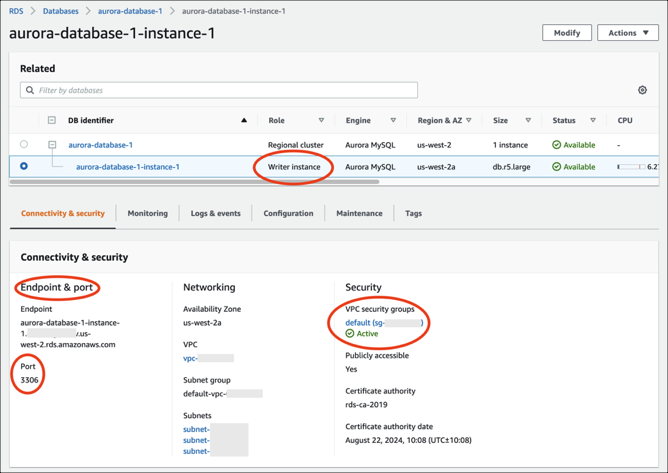The height and width of the screenshot is (473, 668).
Task: Open the Logs & events tab
Action: coord(215,213)
